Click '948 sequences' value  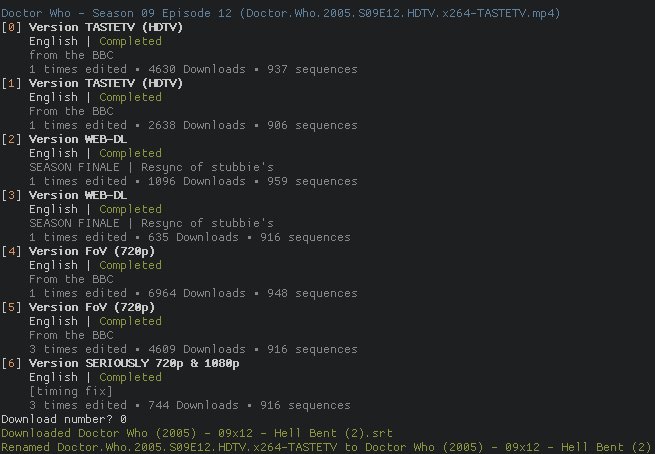(312, 293)
